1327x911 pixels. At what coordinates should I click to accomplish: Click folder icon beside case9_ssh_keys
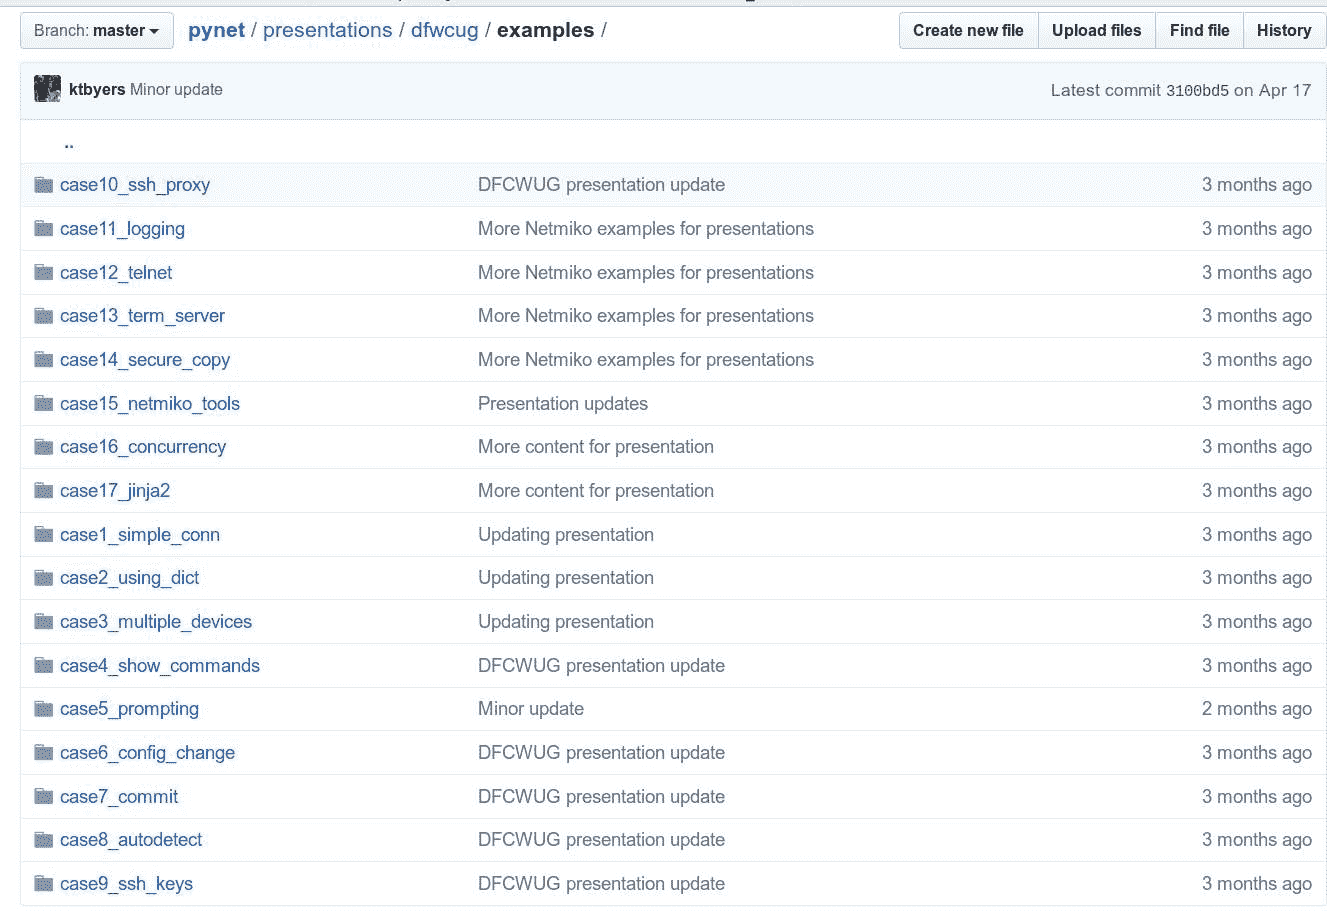point(43,883)
